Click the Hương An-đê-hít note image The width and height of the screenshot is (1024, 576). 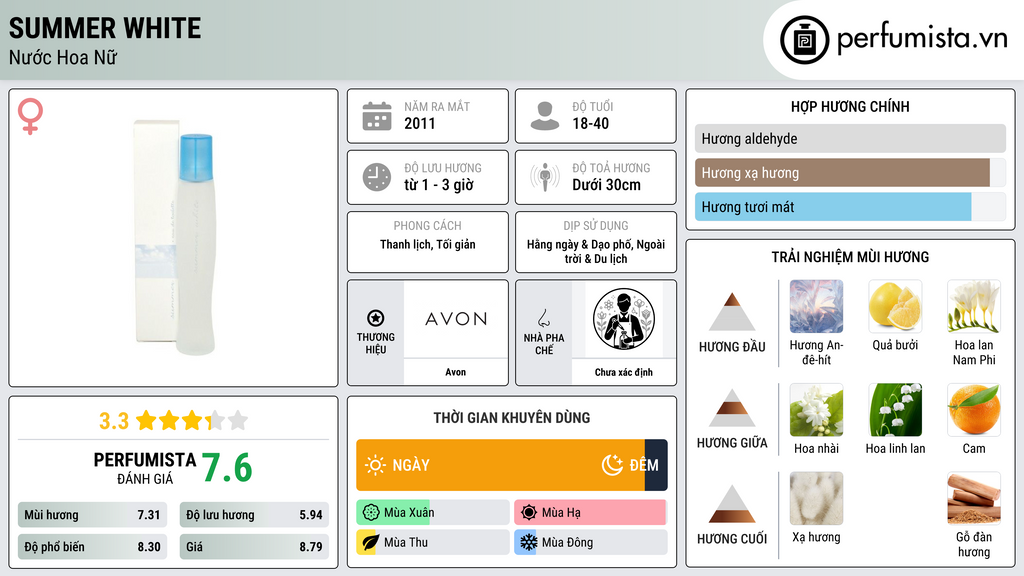coord(816,306)
